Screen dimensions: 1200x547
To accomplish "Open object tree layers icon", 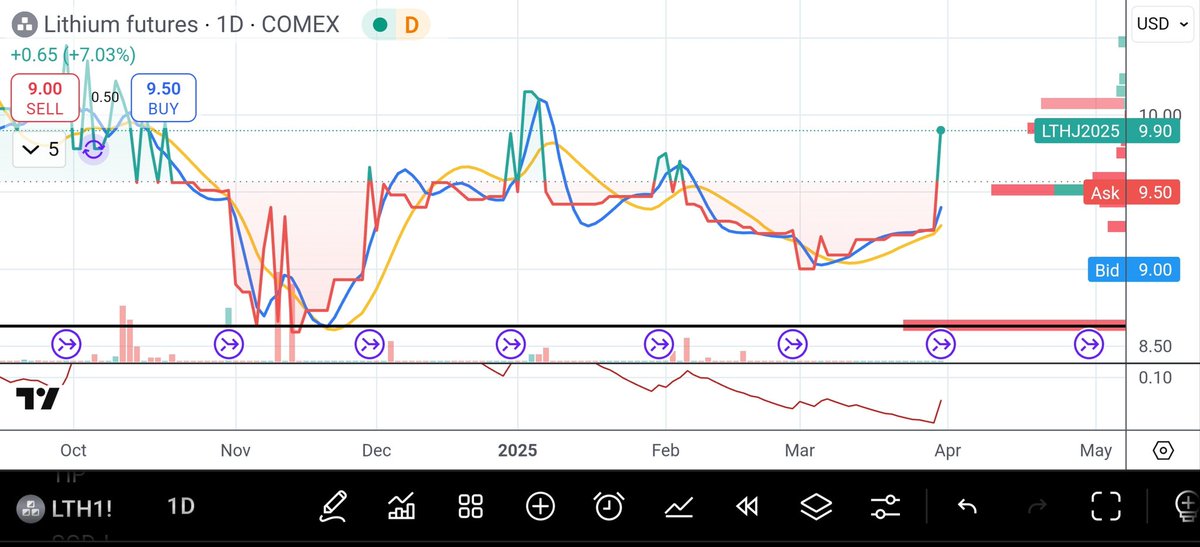I will 816,506.
